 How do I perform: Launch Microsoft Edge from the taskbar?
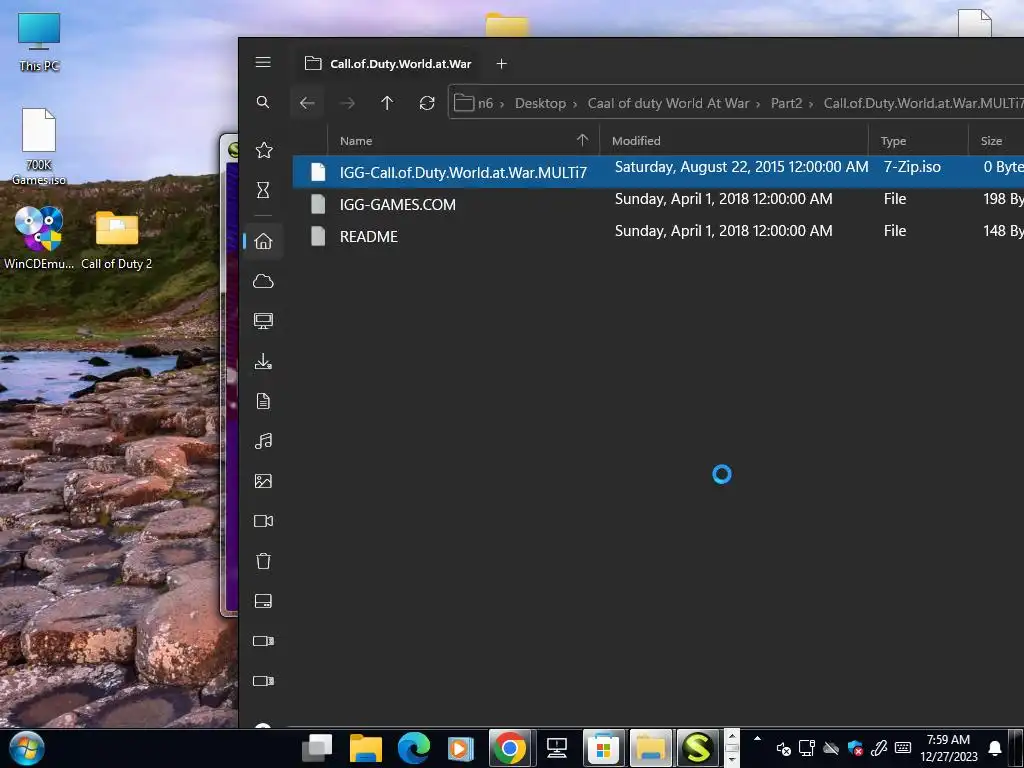413,748
